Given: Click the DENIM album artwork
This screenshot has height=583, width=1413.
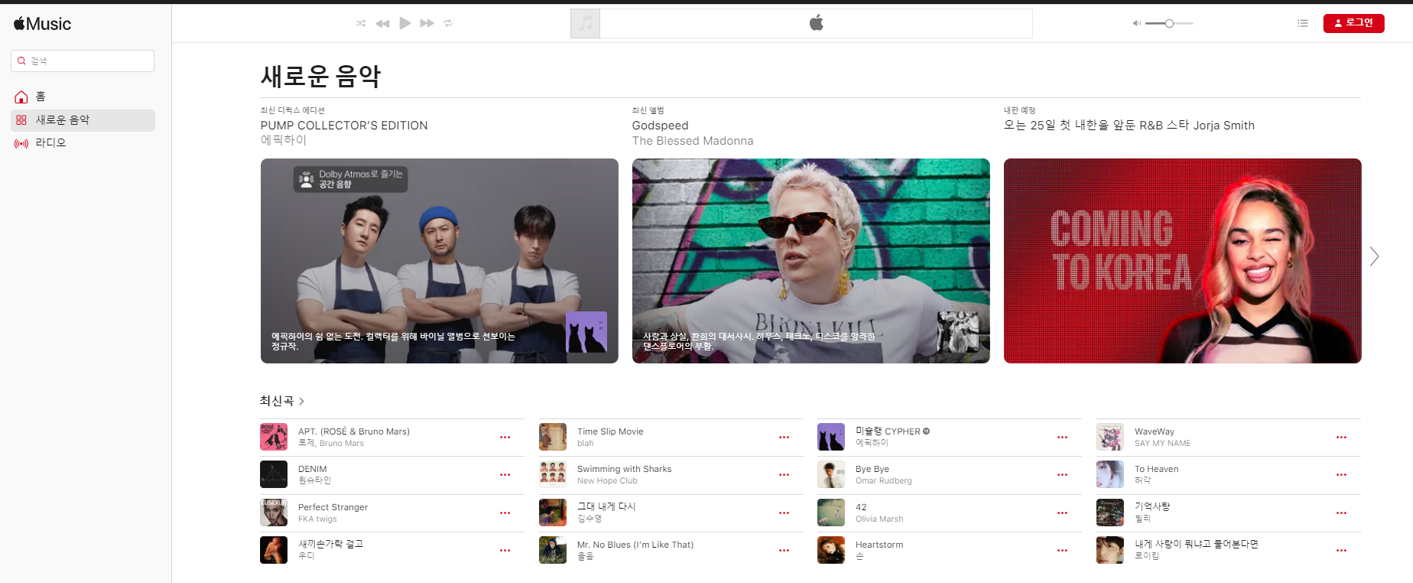Looking at the screenshot, I should point(274,474).
